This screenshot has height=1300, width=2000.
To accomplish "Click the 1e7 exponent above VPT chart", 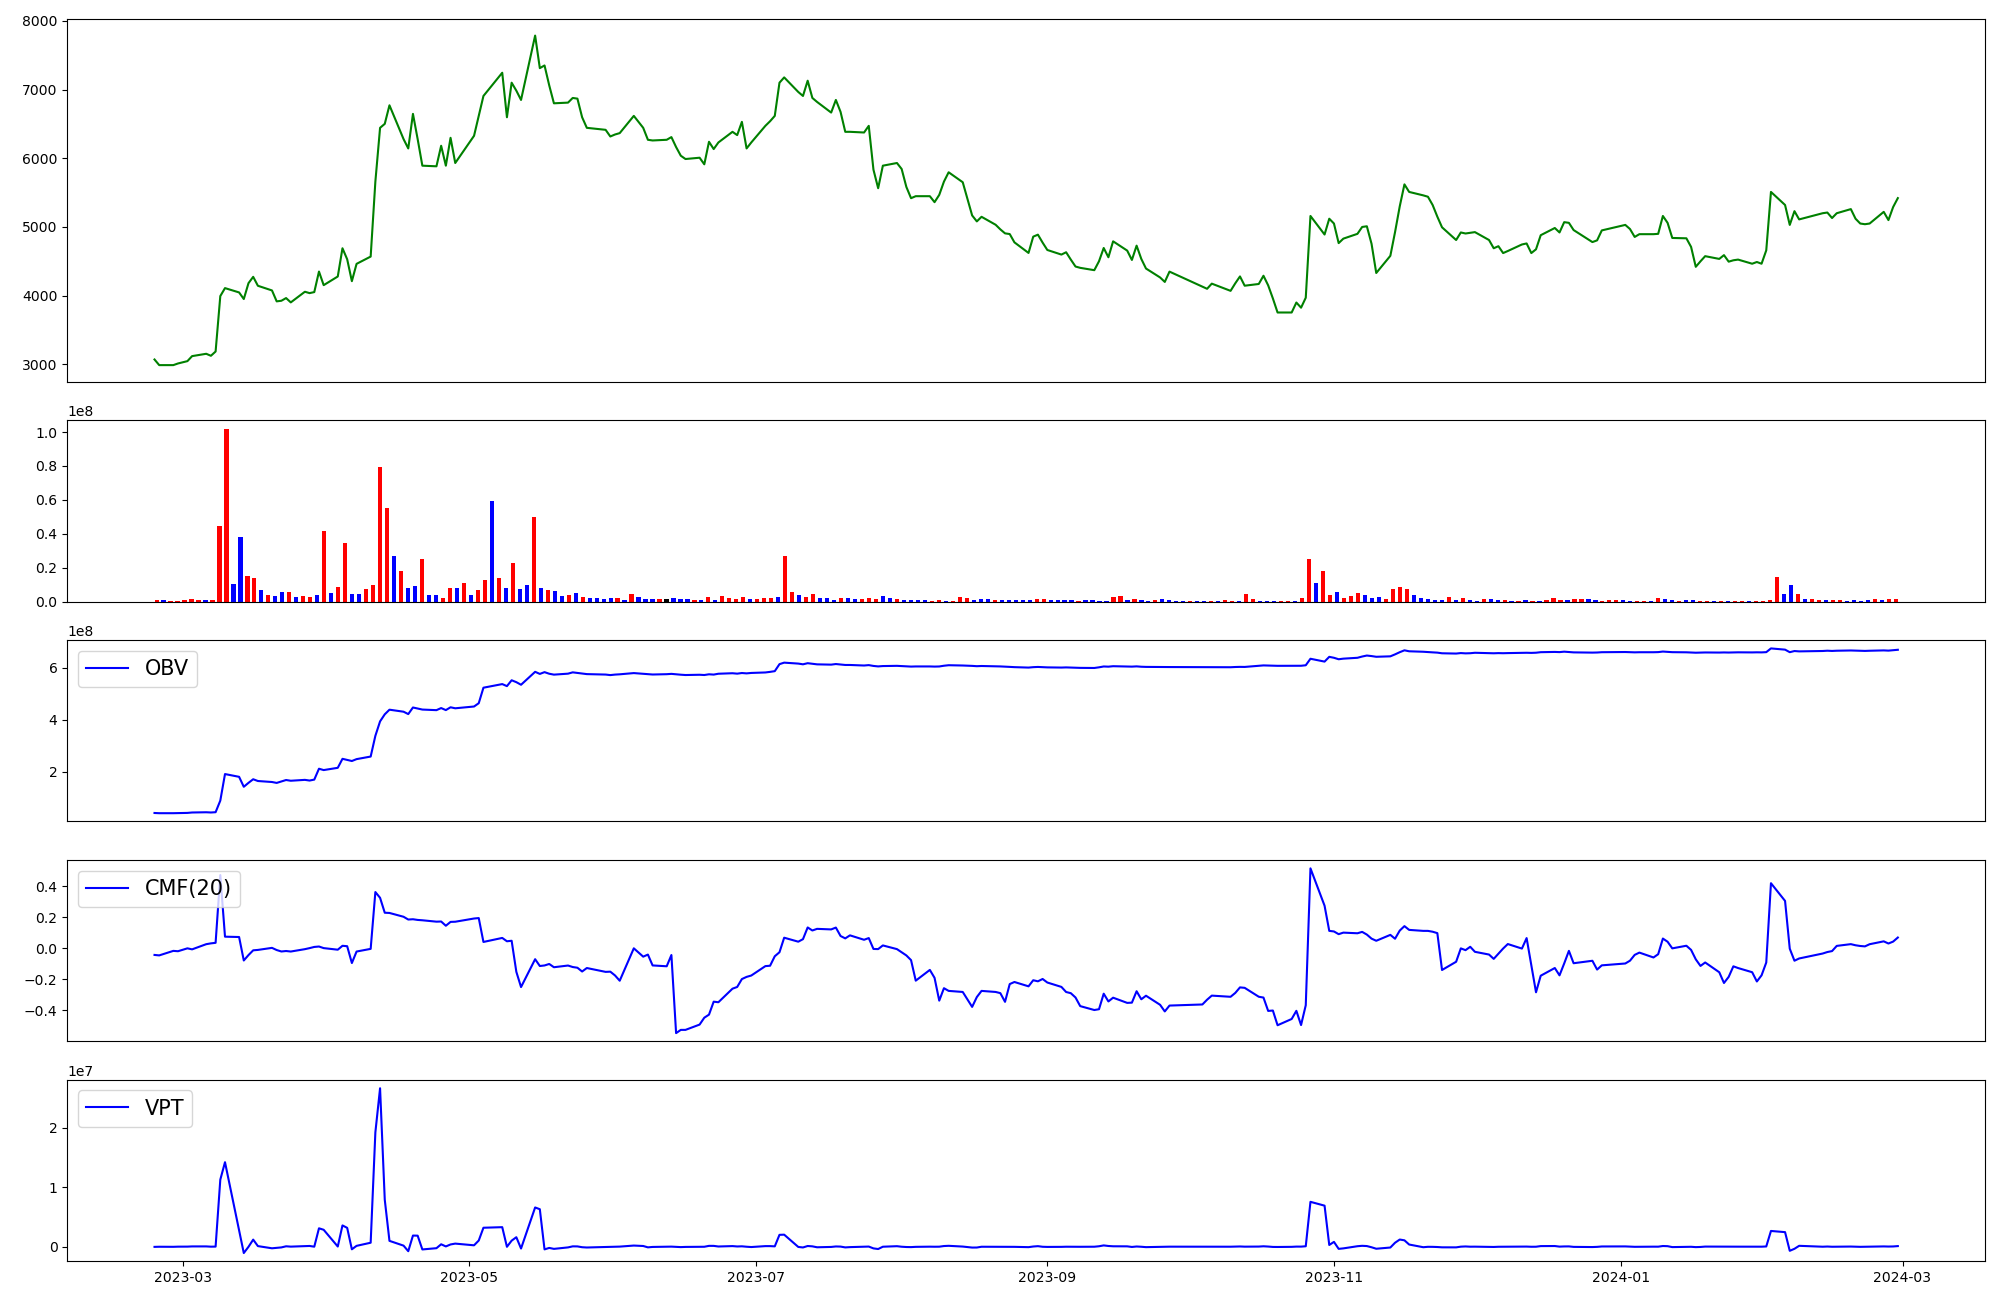I will point(80,1071).
